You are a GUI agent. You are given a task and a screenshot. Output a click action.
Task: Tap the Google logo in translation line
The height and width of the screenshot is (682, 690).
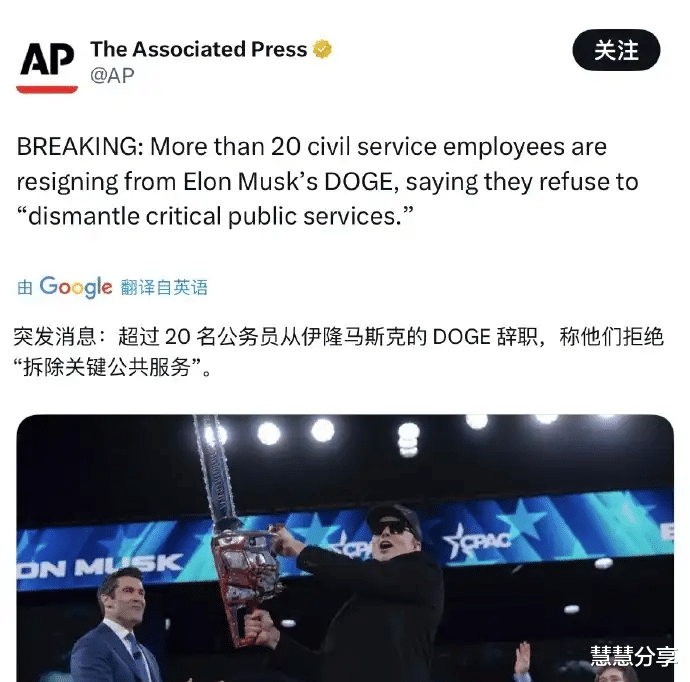pos(76,287)
